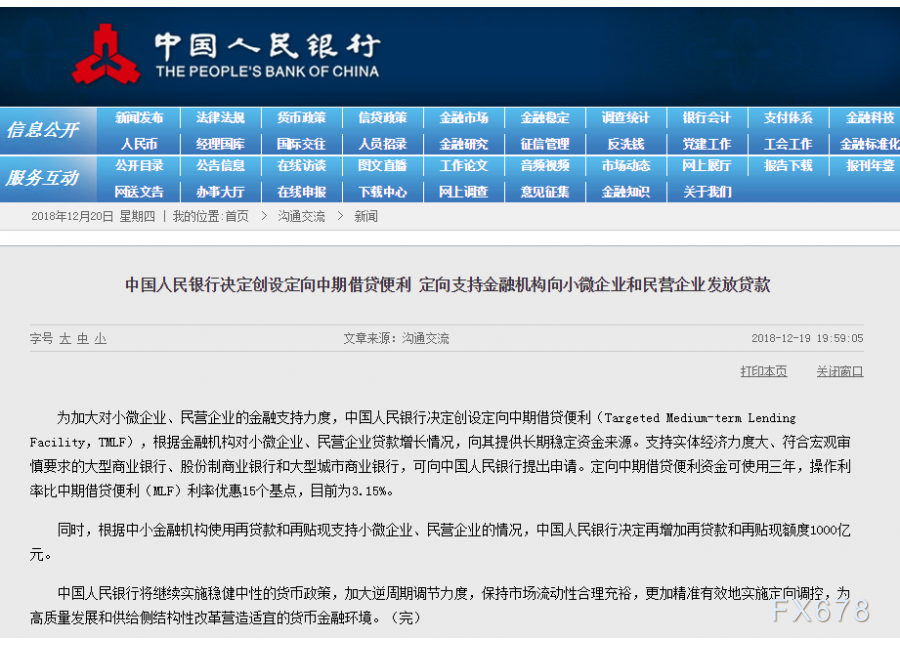Go to 工作论文 section
This screenshot has height=646, width=900.
click(464, 166)
